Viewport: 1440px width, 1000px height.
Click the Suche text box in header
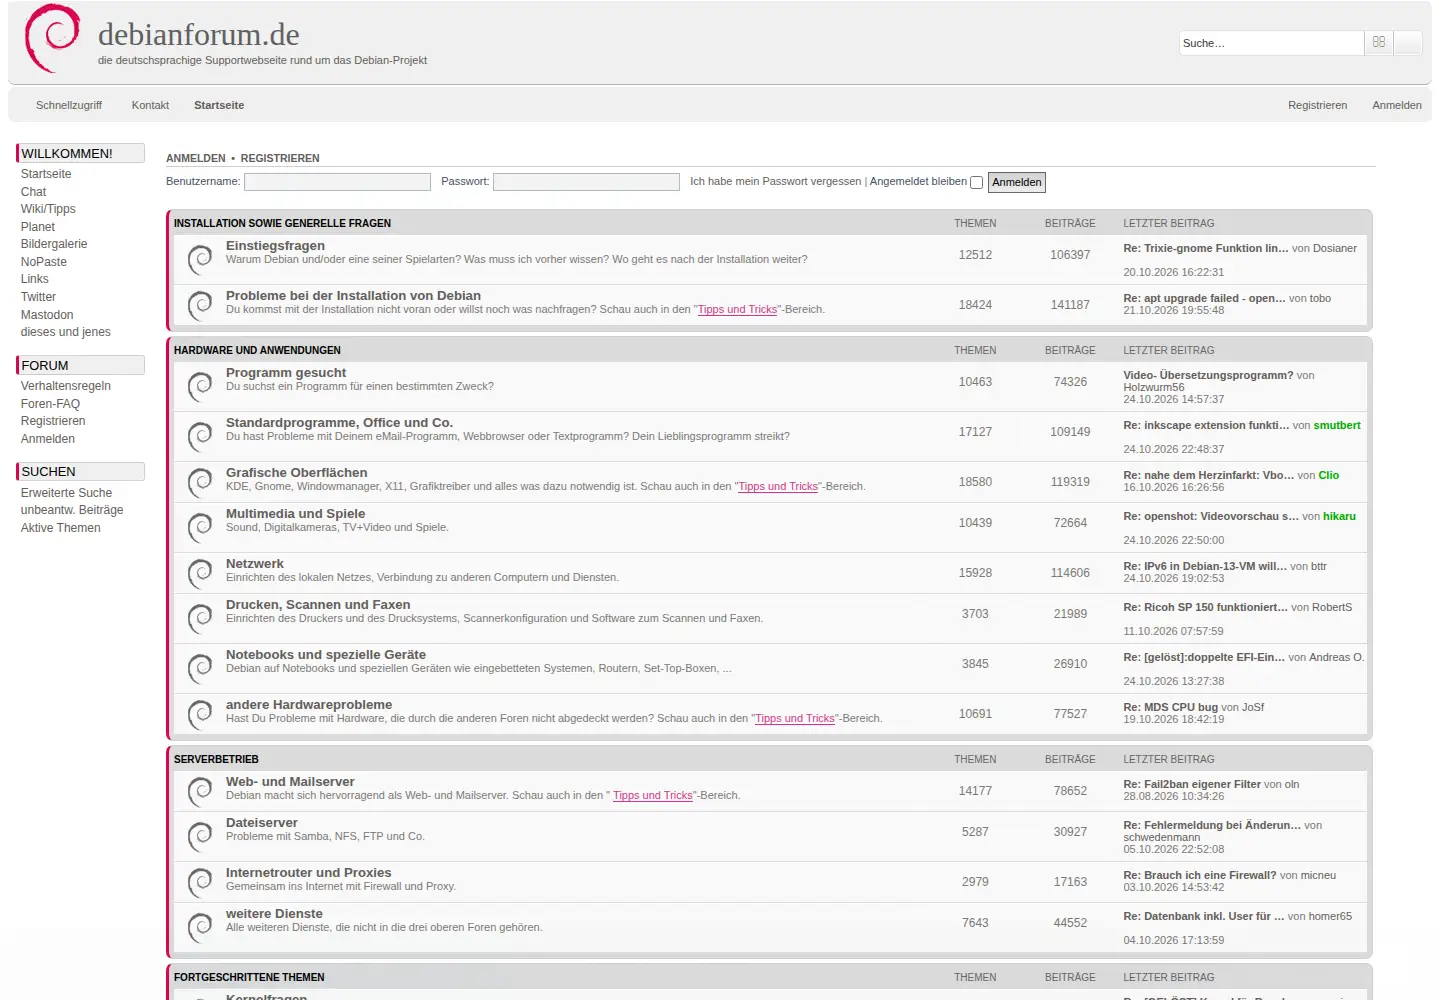[x=1271, y=42]
